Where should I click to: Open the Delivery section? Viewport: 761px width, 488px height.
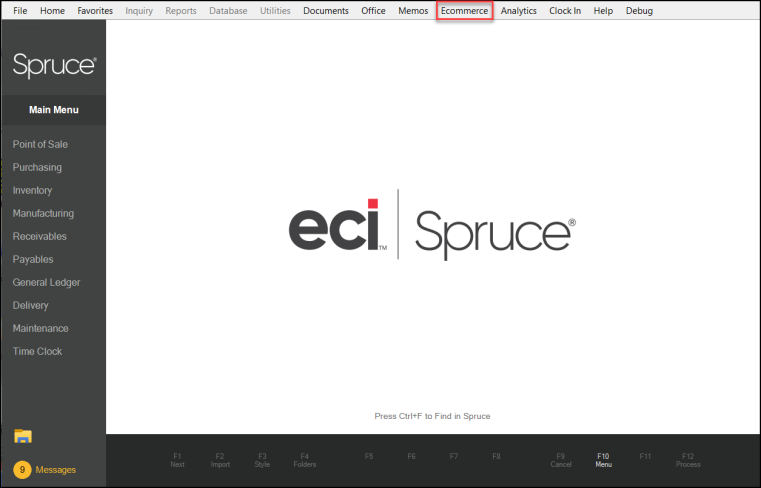tap(31, 305)
